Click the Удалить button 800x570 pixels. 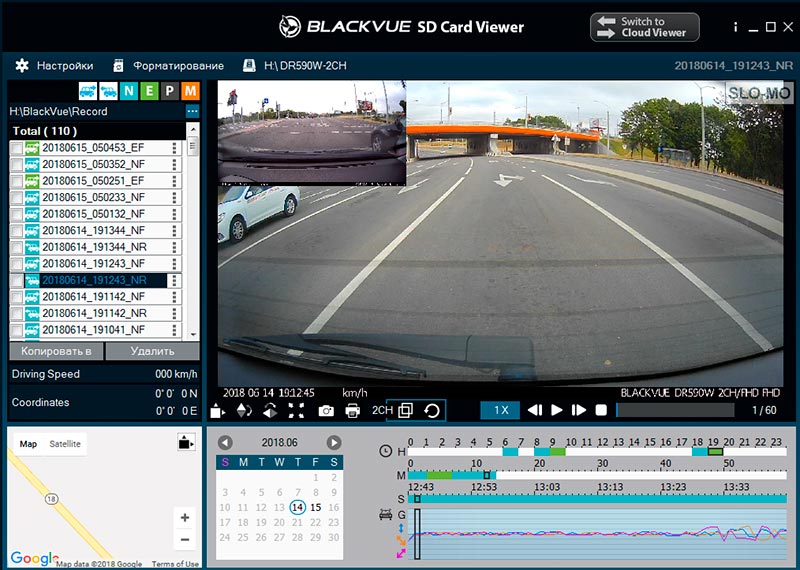[x=152, y=351]
